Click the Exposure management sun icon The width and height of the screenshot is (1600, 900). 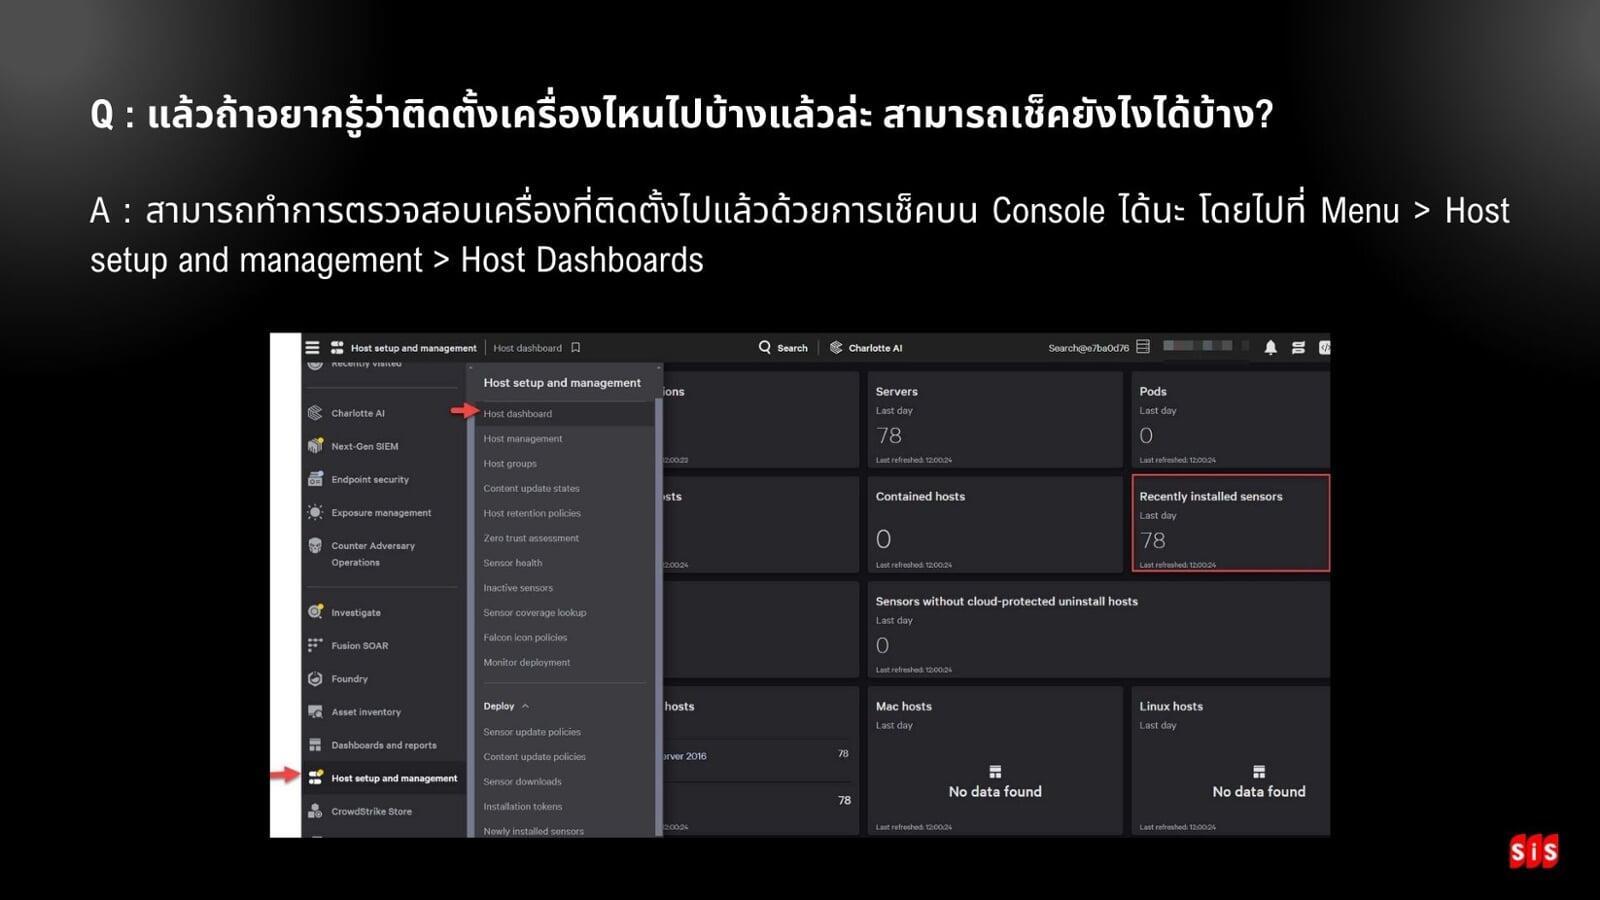(315, 512)
